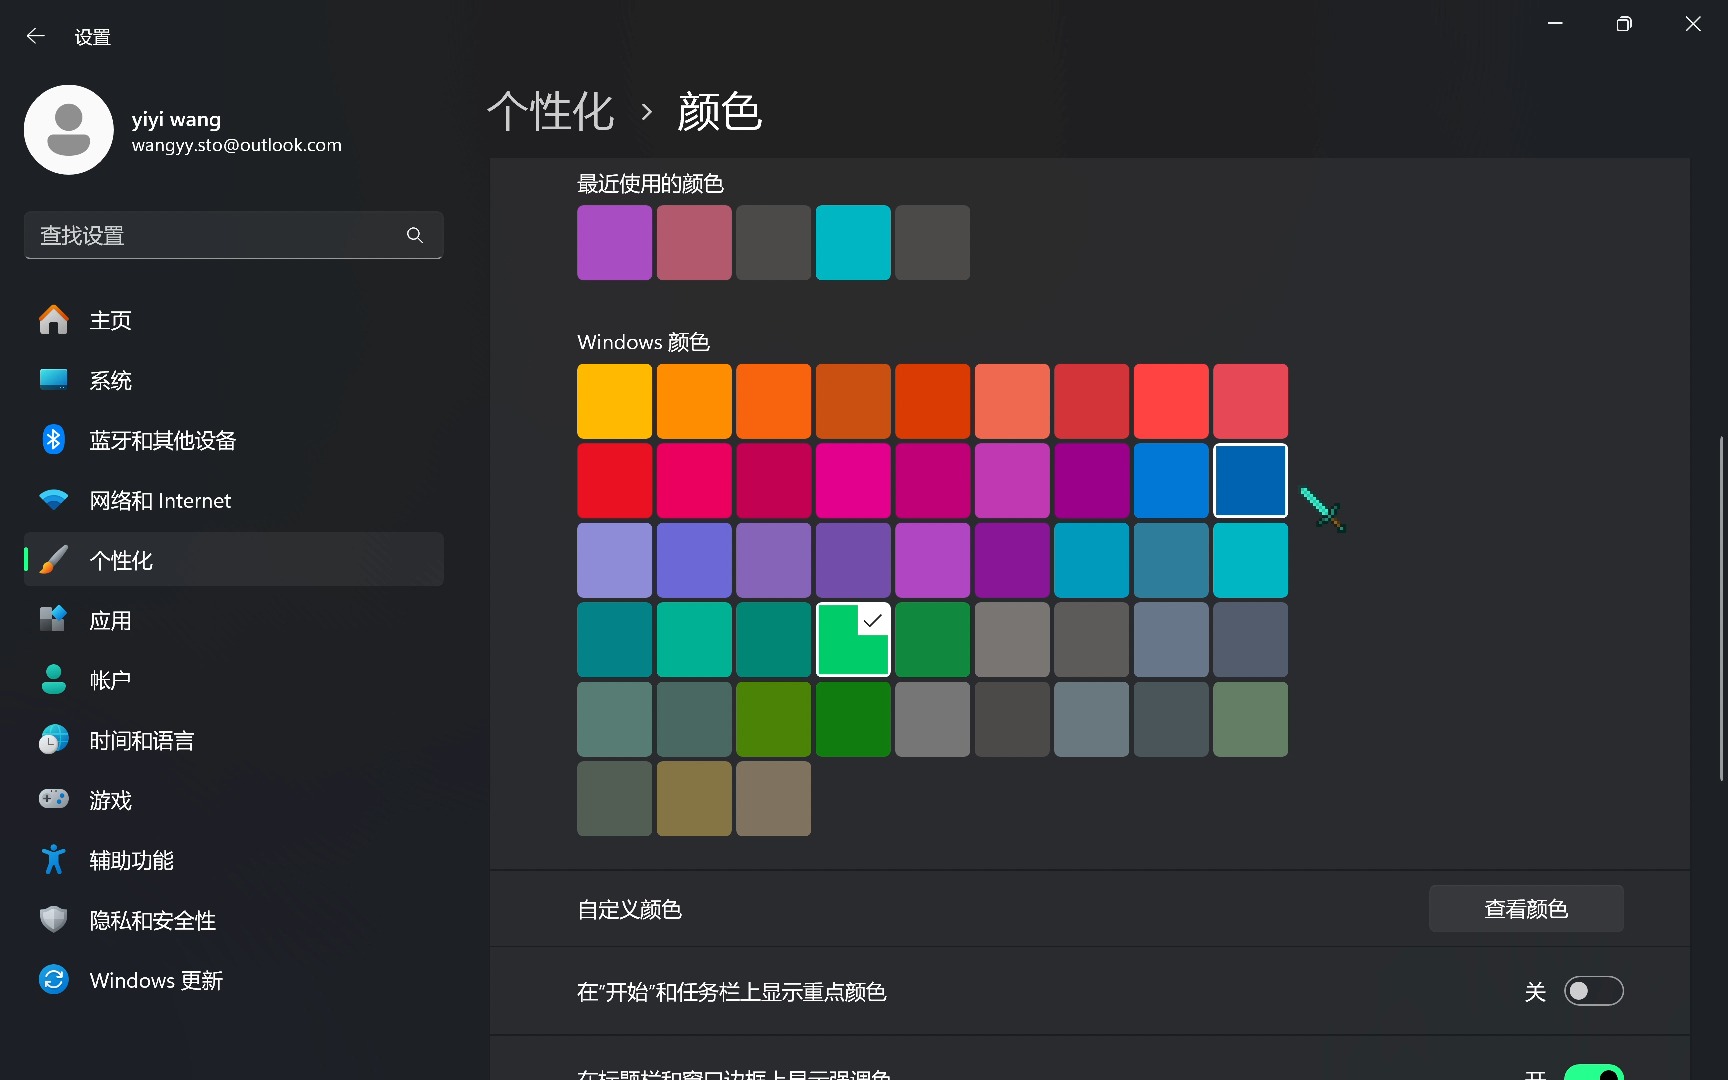Click the Accessibility figure icon
Viewport: 1728px width, 1080px height.
54,860
